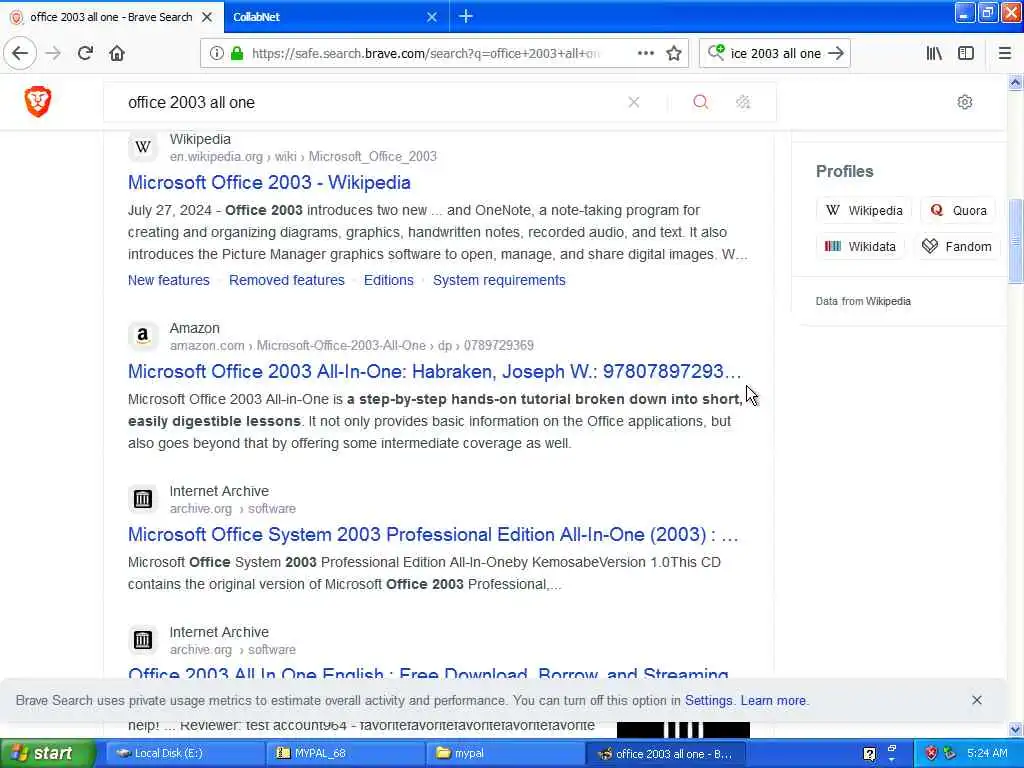The image size is (1024, 768).
Task: Reload the current page
Action: click(x=85, y=53)
